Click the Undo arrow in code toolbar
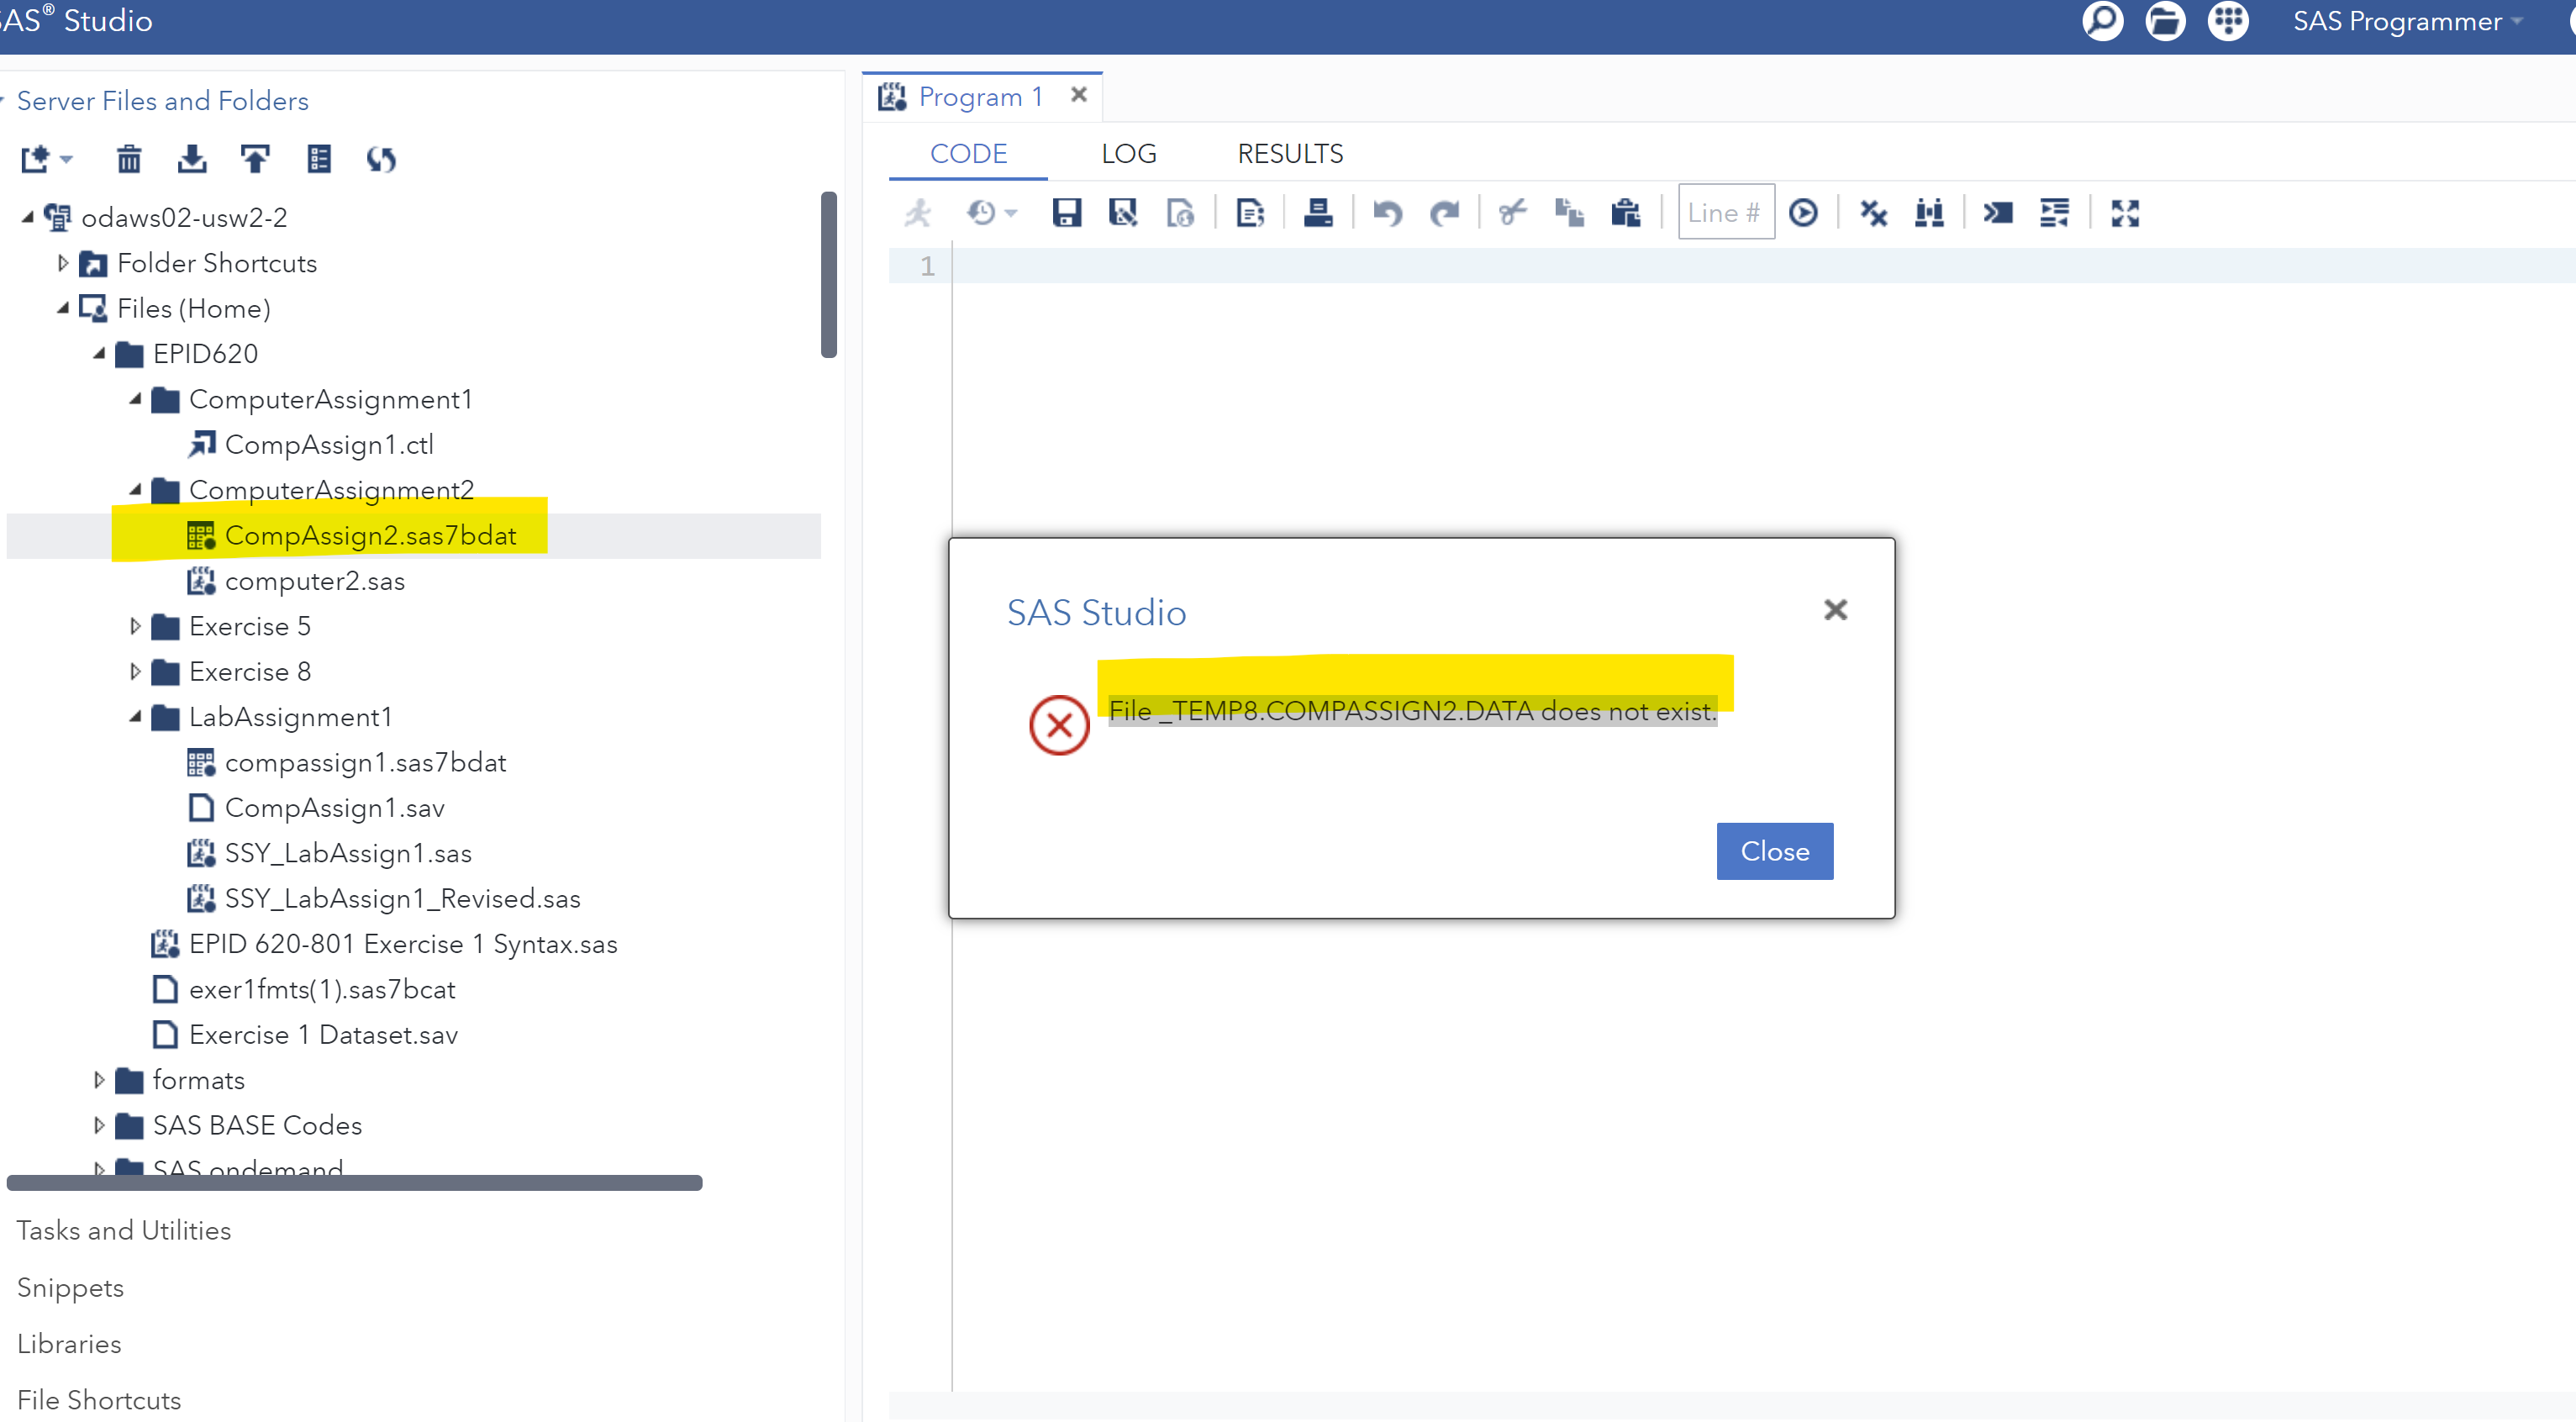The image size is (2576, 1422). (1387, 213)
